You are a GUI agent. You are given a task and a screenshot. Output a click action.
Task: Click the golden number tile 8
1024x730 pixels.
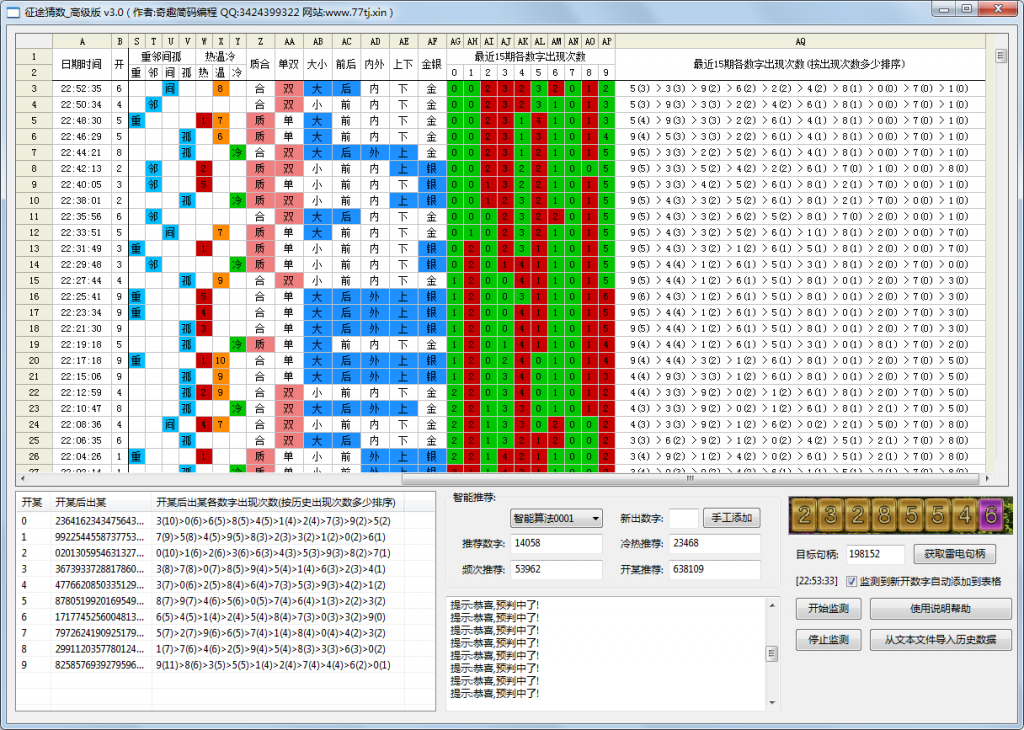pyautogui.click(x=884, y=516)
